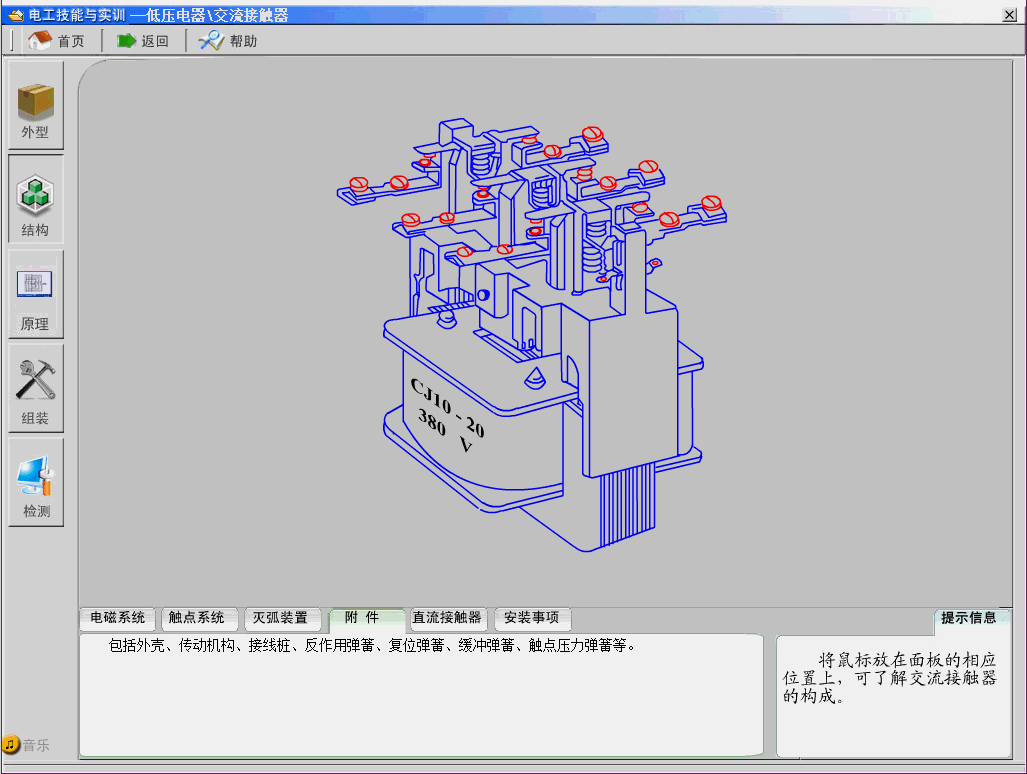Click the title bar application icon

click(x=15, y=15)
